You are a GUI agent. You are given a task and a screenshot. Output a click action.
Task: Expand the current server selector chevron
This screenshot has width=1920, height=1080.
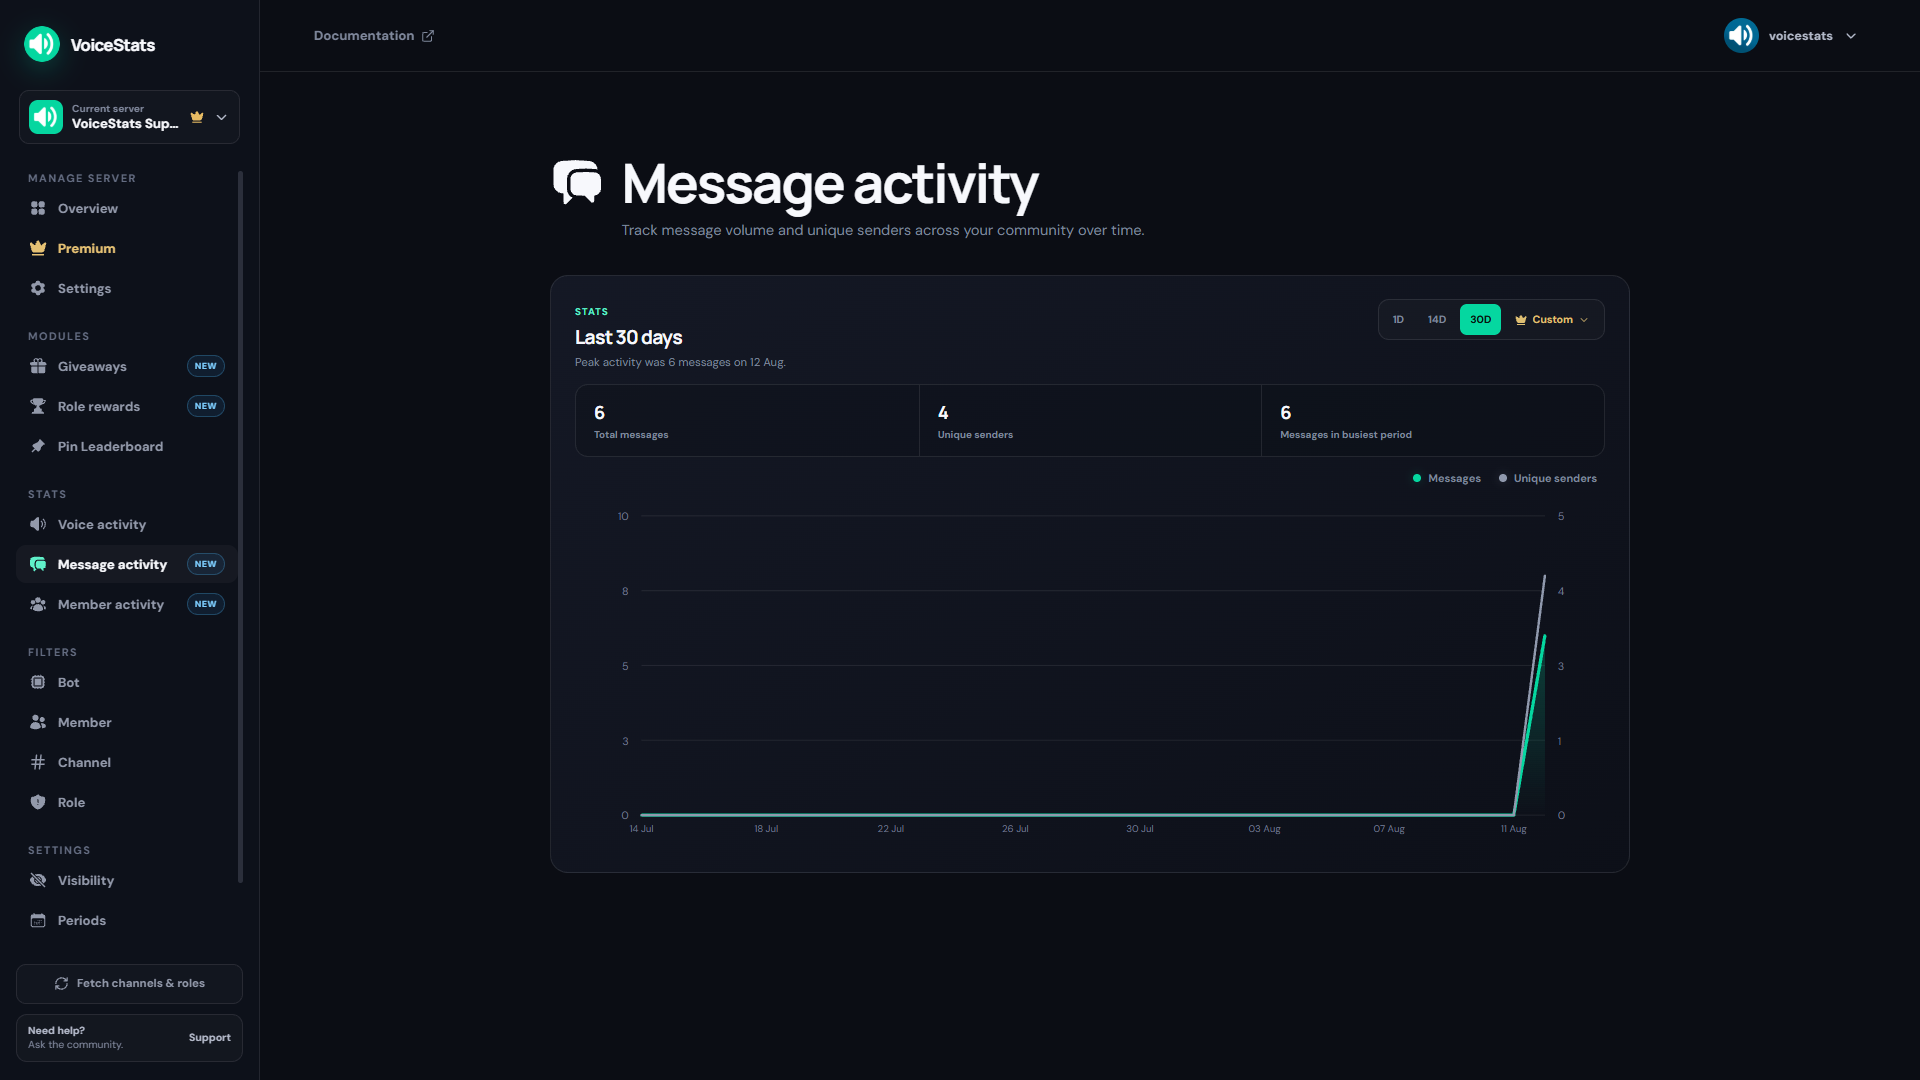click(222, 117)
